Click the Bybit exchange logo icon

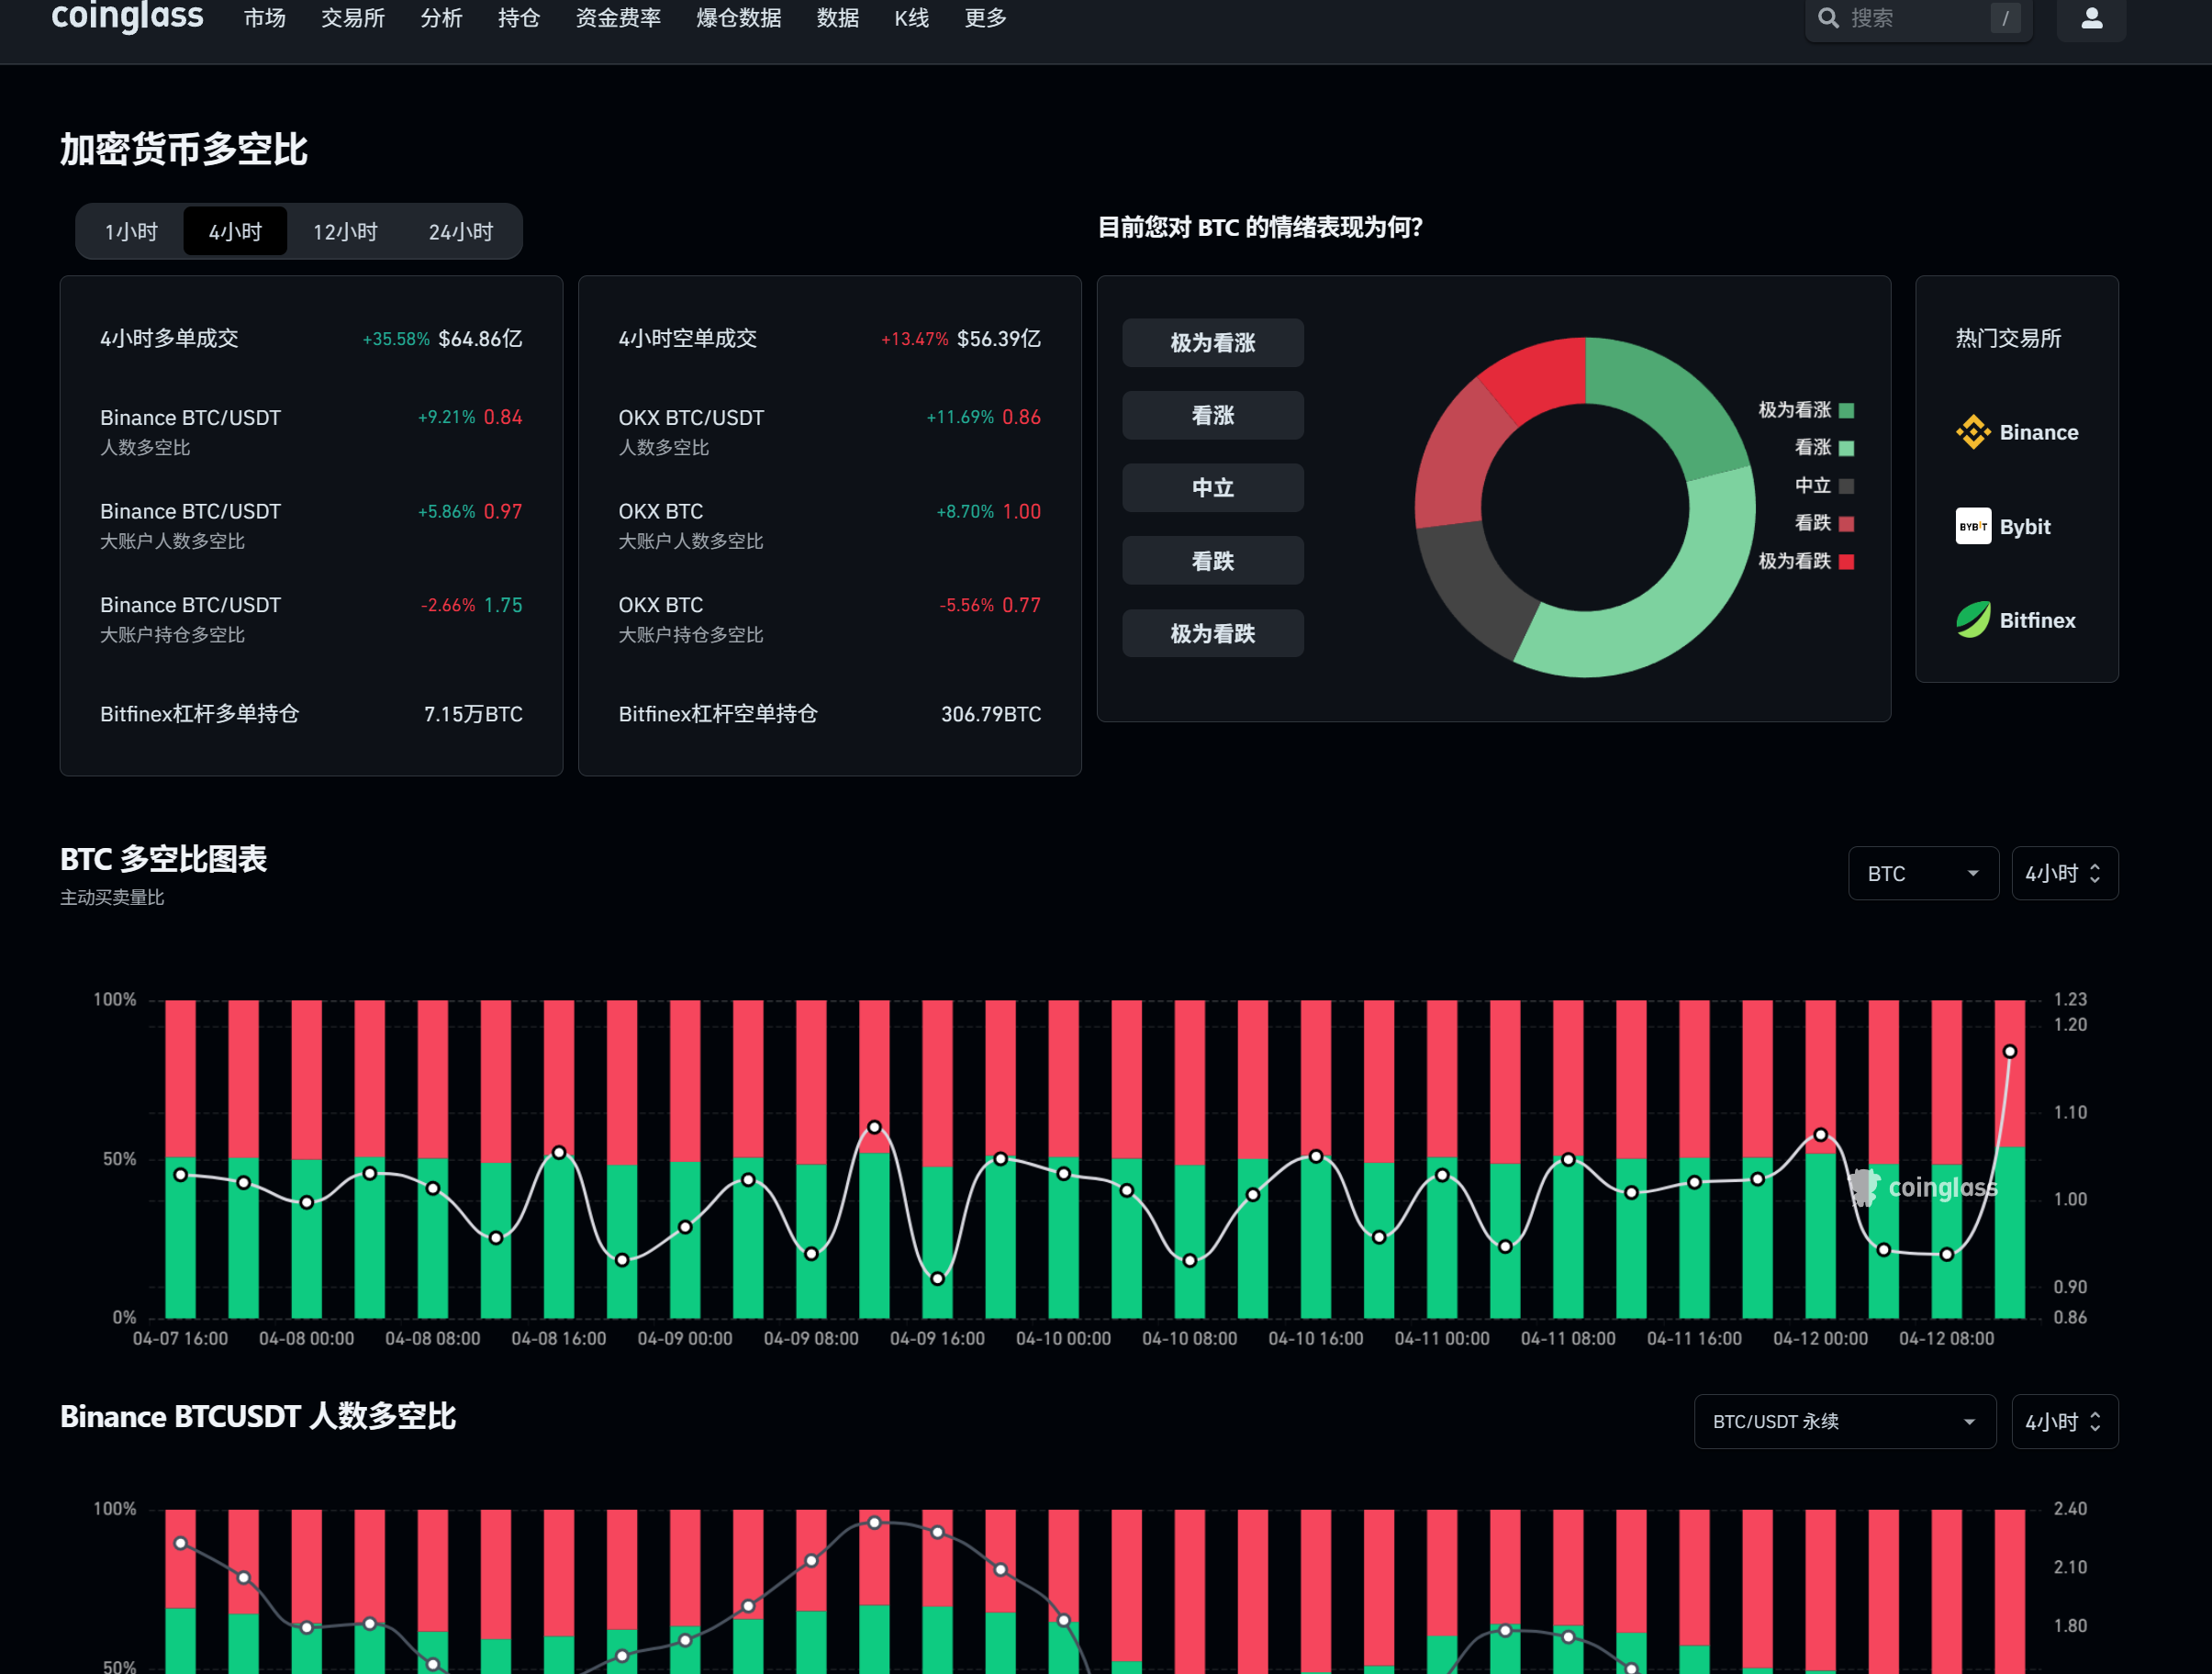point(1972,526)
